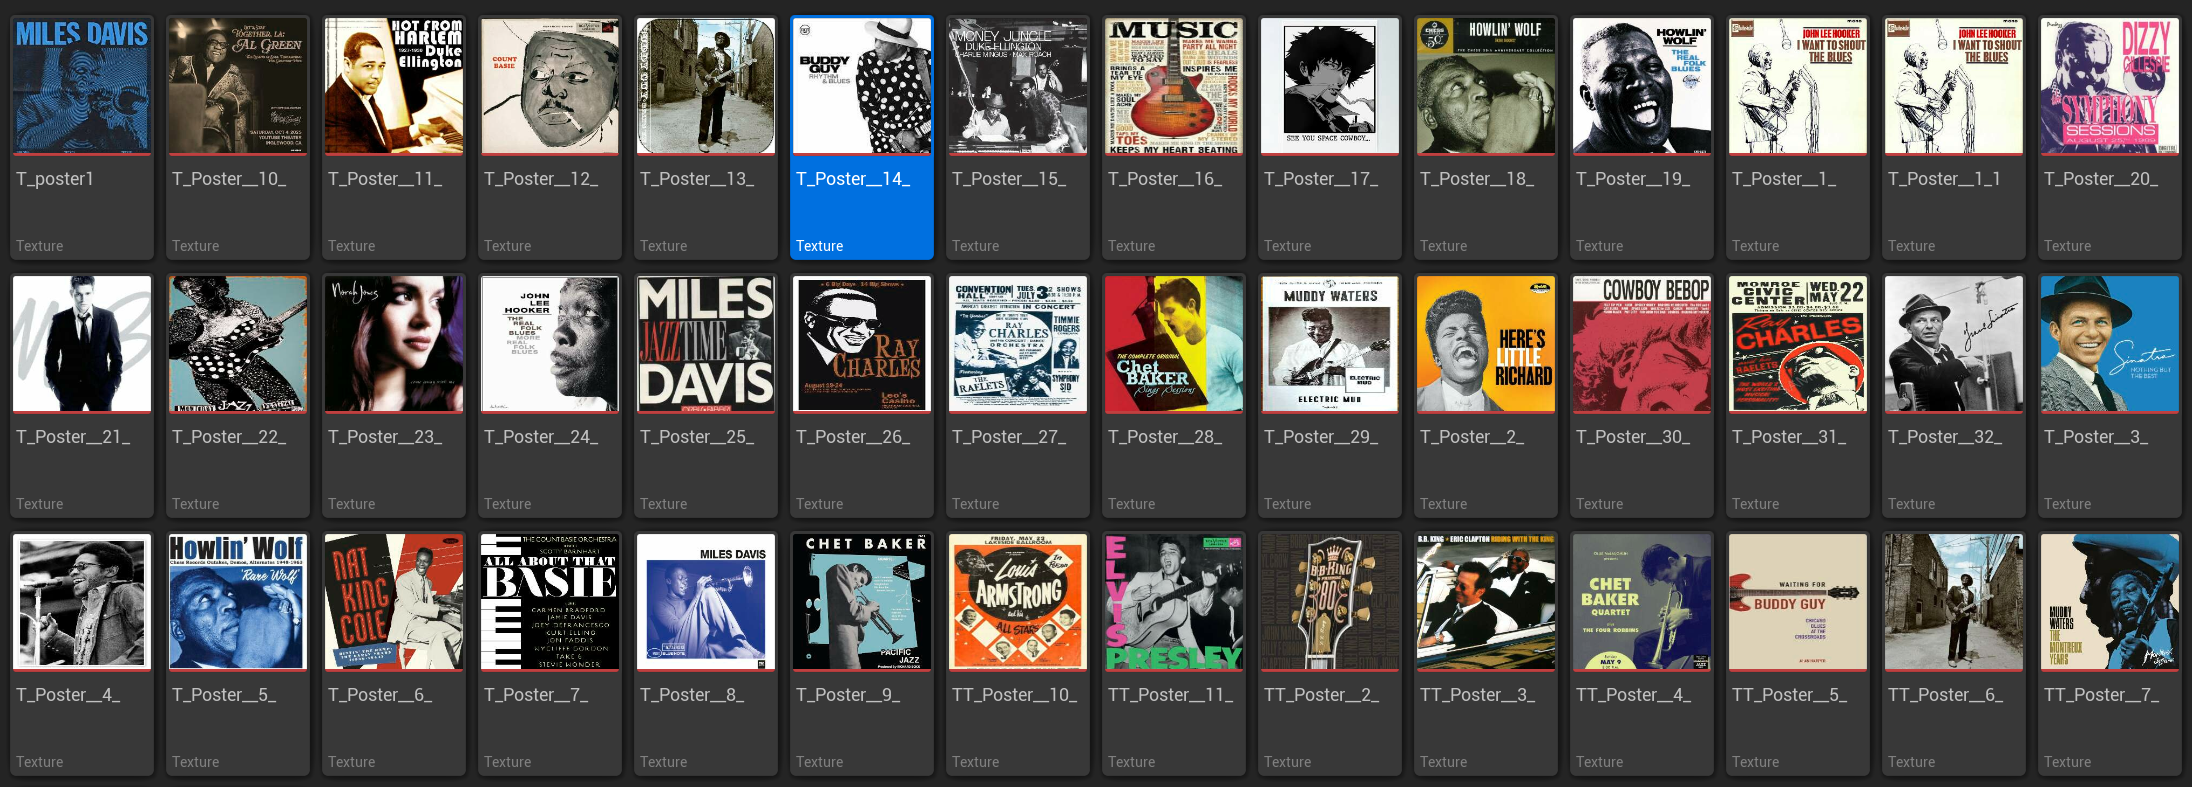Choose the T_Poster__24_ John Lee Hooker thumbnail

click(550, 344)
